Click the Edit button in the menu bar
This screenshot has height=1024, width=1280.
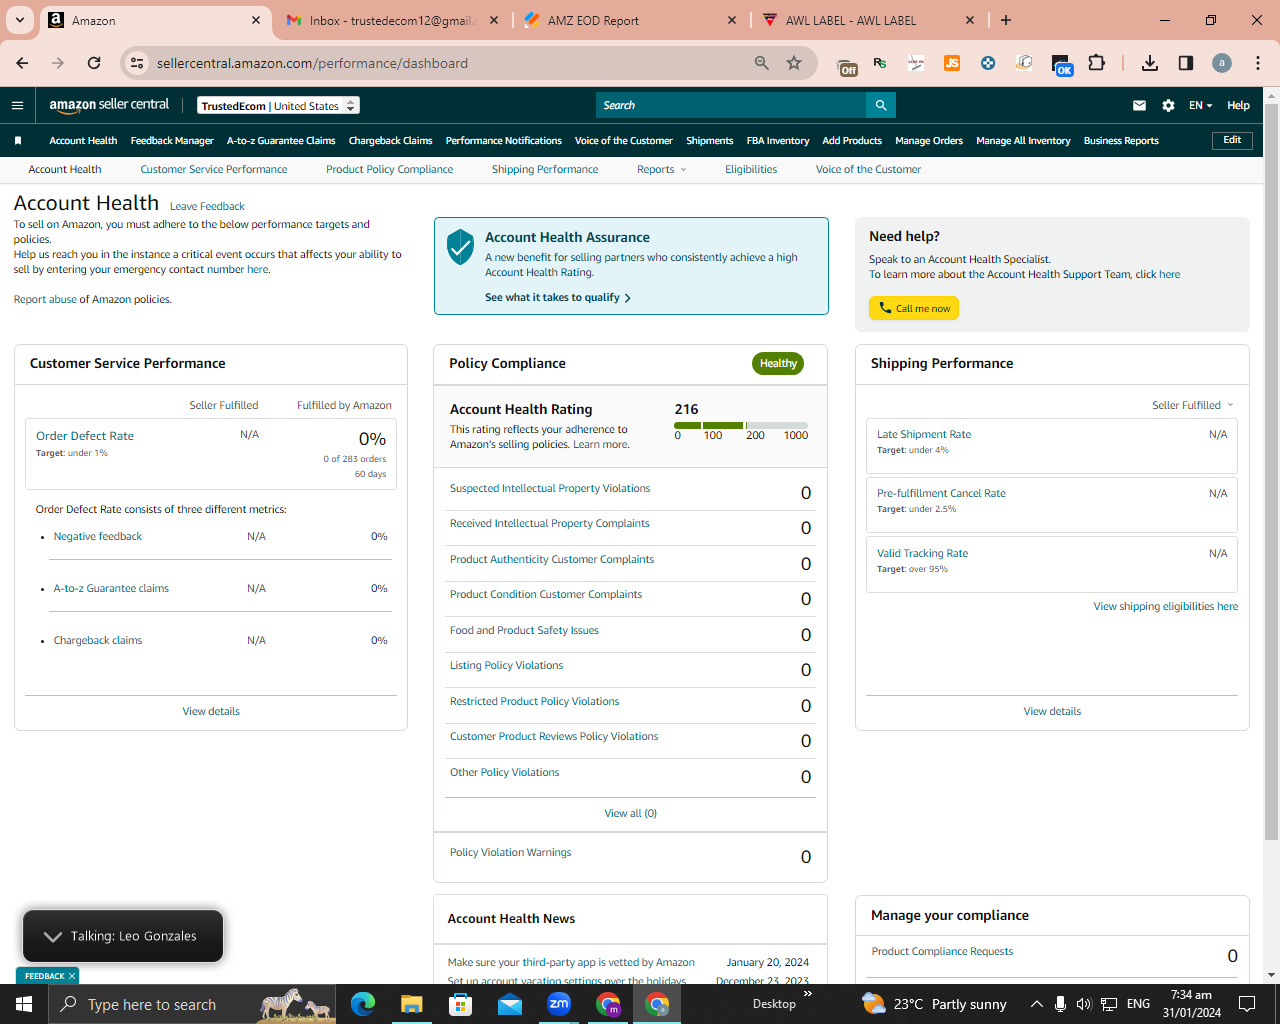pyautogui.click(x=1232, y=140)
